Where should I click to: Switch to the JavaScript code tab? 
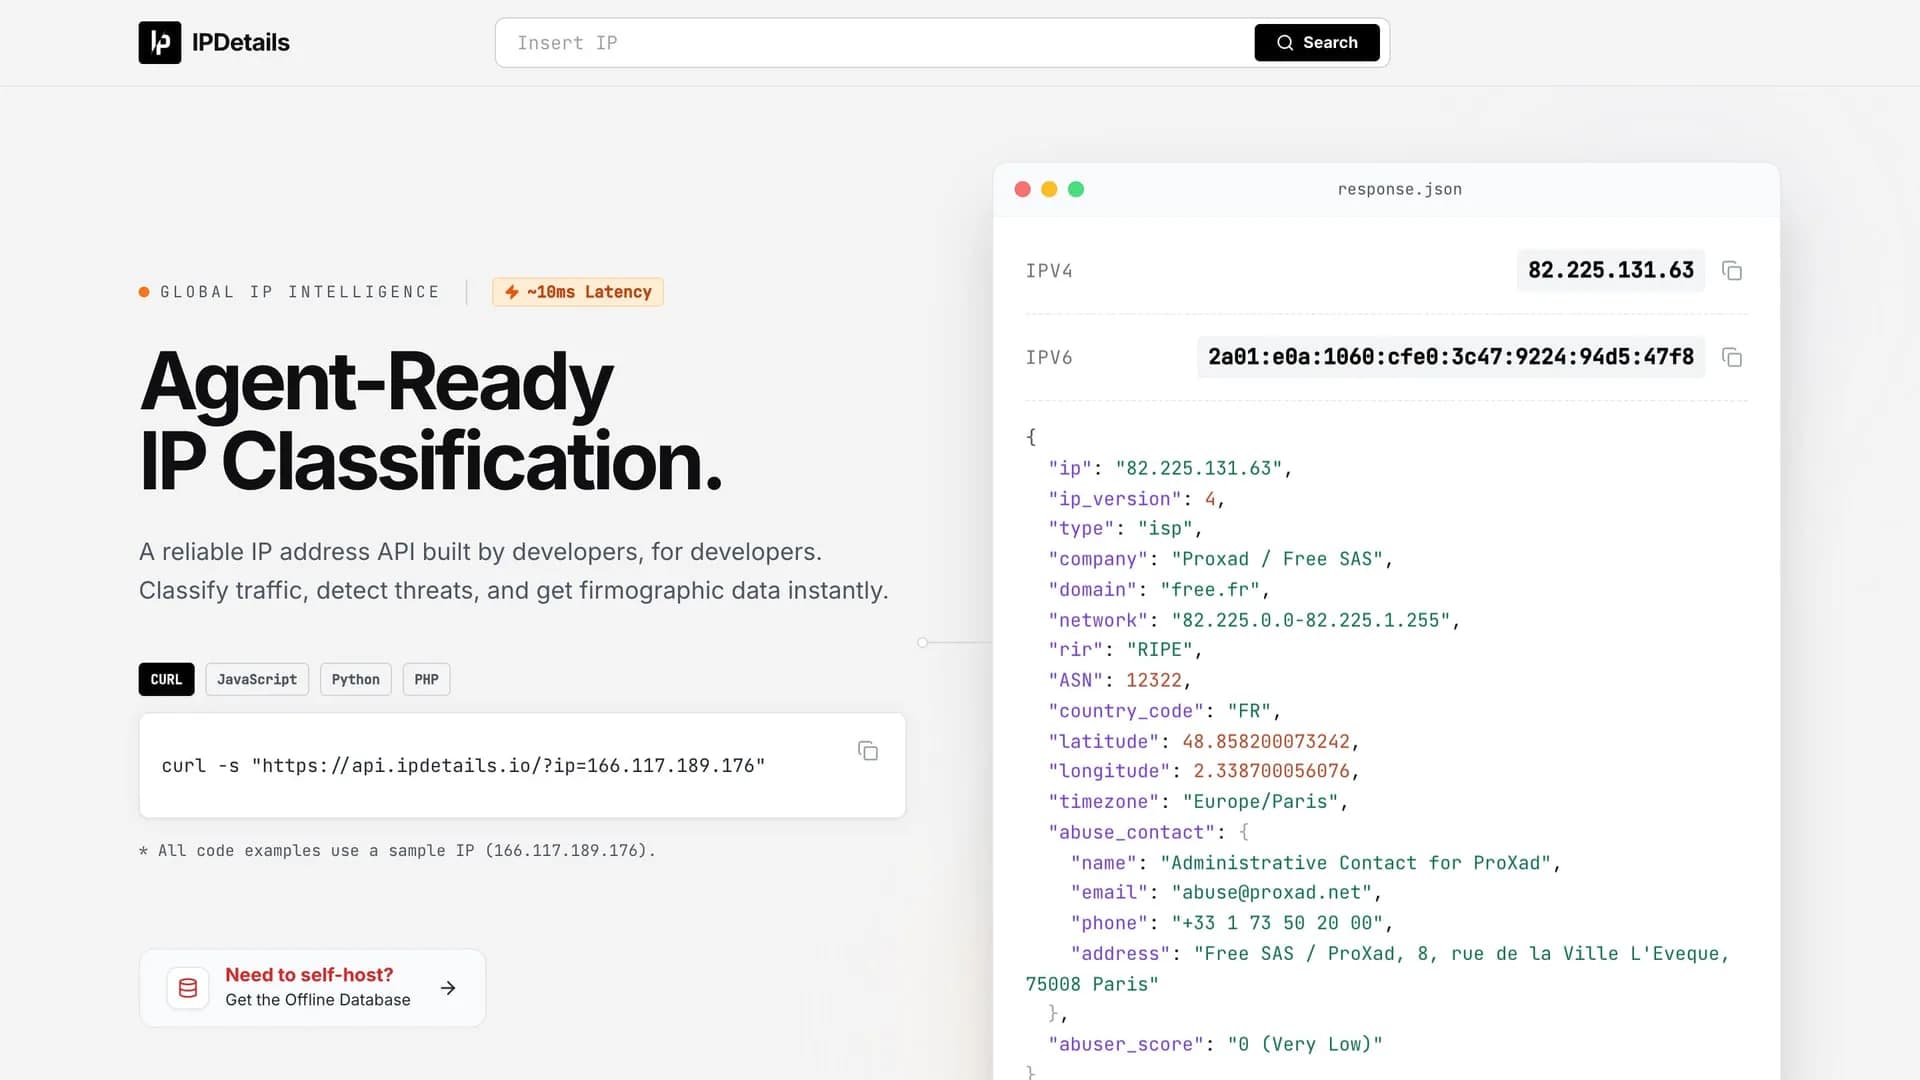(x=257, y=679)
